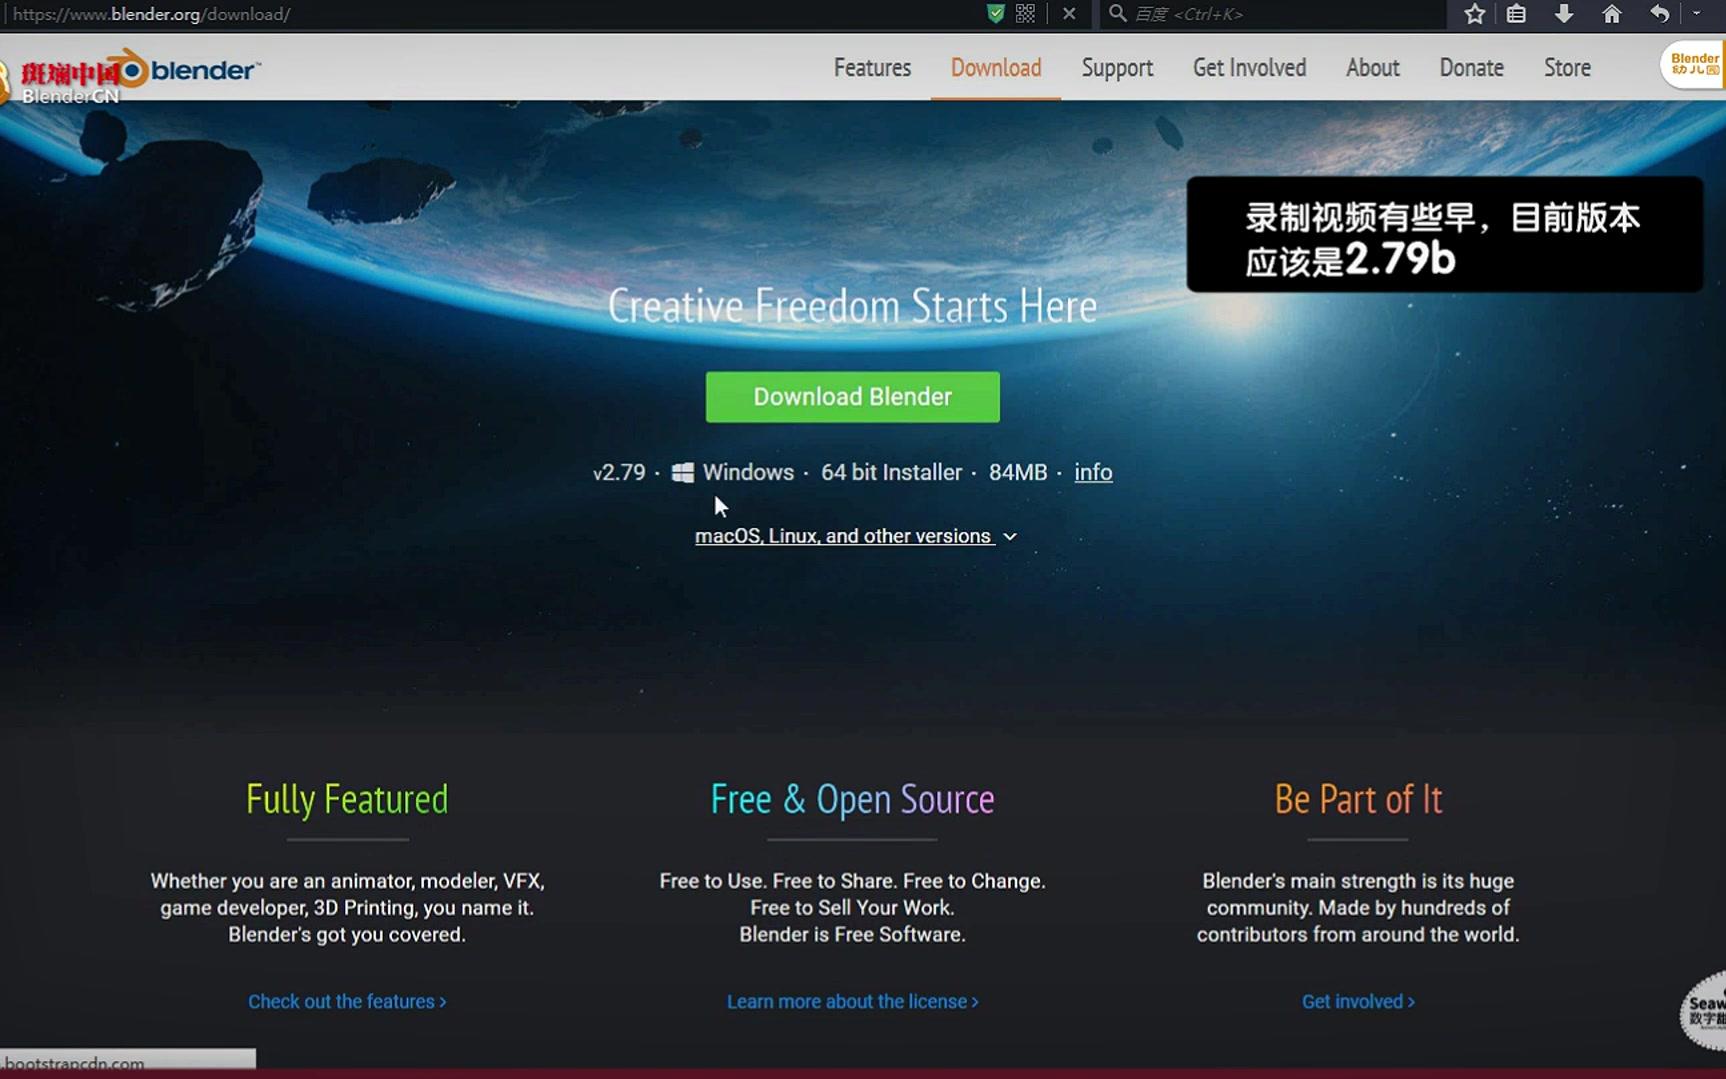
Task: Click the 84MB file size text
Action: tap(1018, 472)
